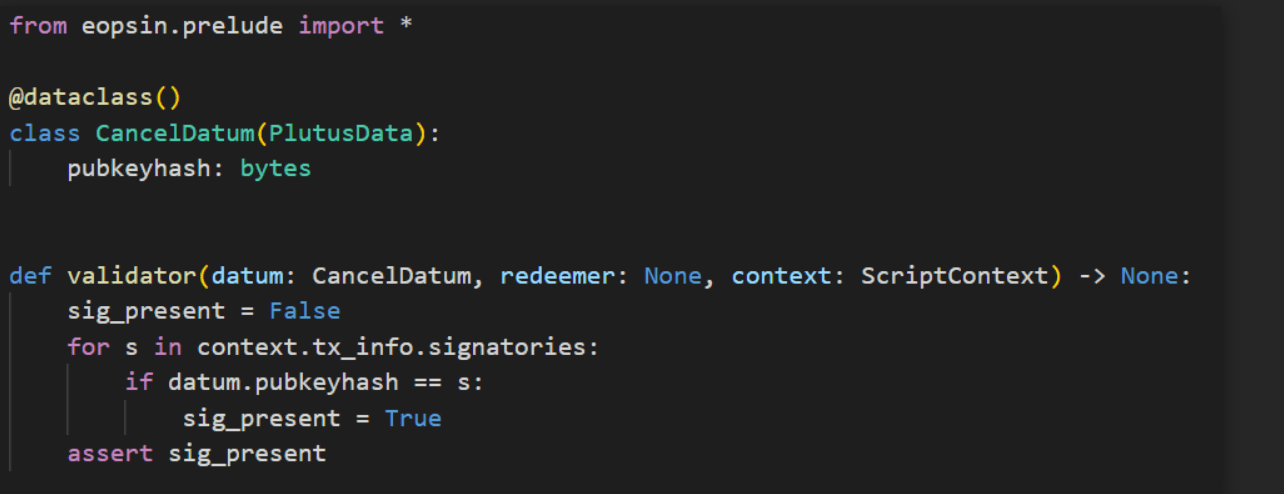Click the ScriptContext type annotation
The image size is (1284, 494).
click(x=953, y=275)
